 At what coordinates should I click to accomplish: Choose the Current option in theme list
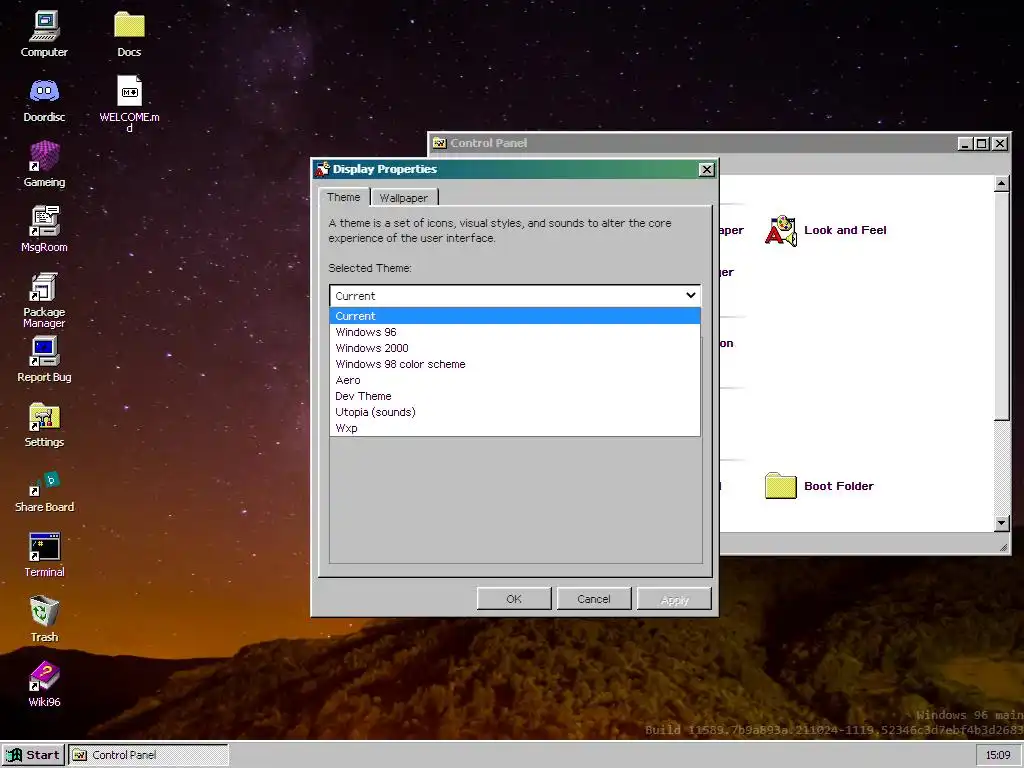click(515, 316)
